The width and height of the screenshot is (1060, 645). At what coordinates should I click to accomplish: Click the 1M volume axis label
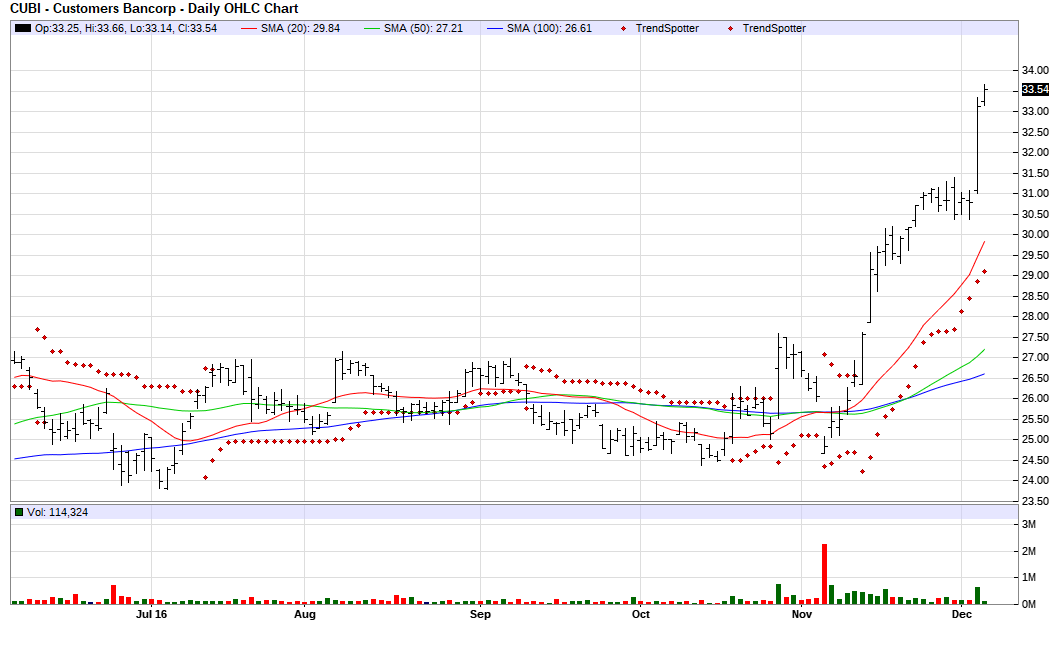tap(1029, 577)
